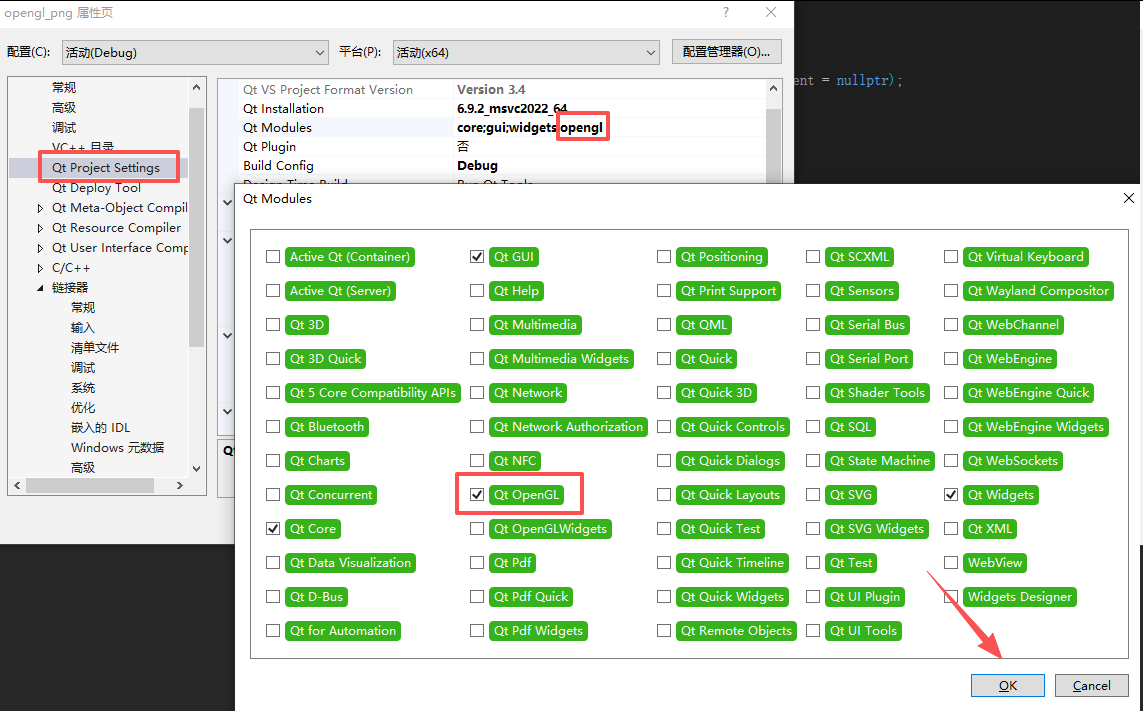Viewport: 1143px width, 711px height.
Task: Enable the Qt OpenGLWidgets module checkbox
Action: pos(477,529)
